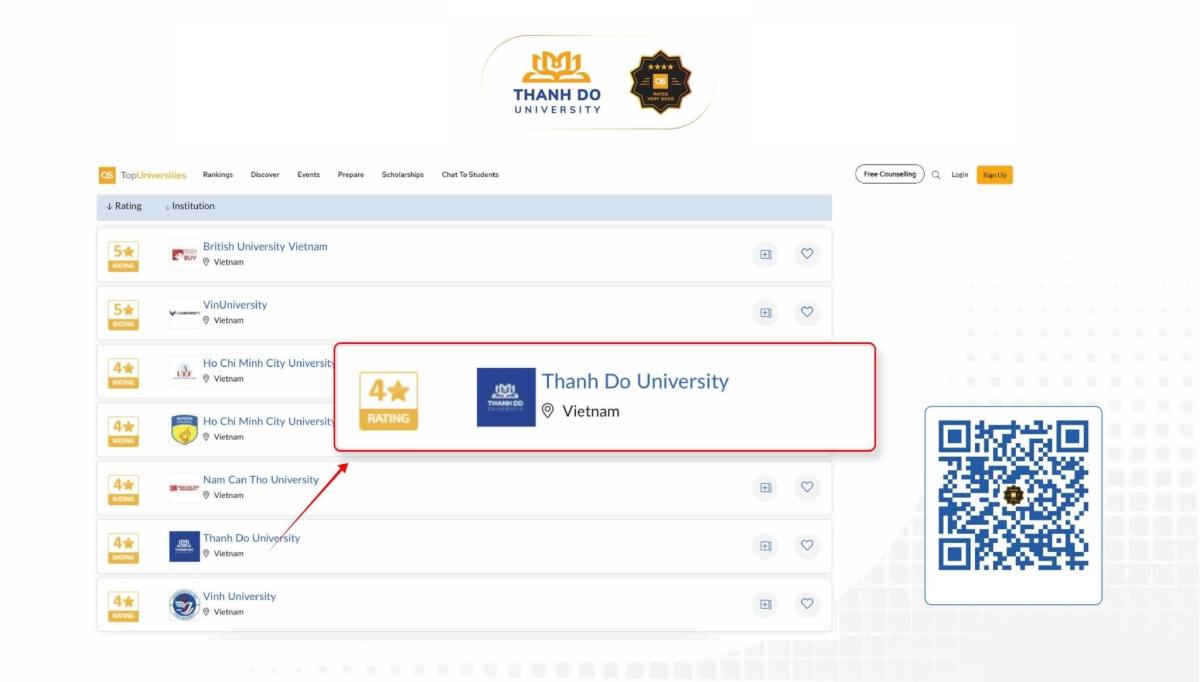
Task: Click the Vinh University logo
Action: [x=184, y=604]
